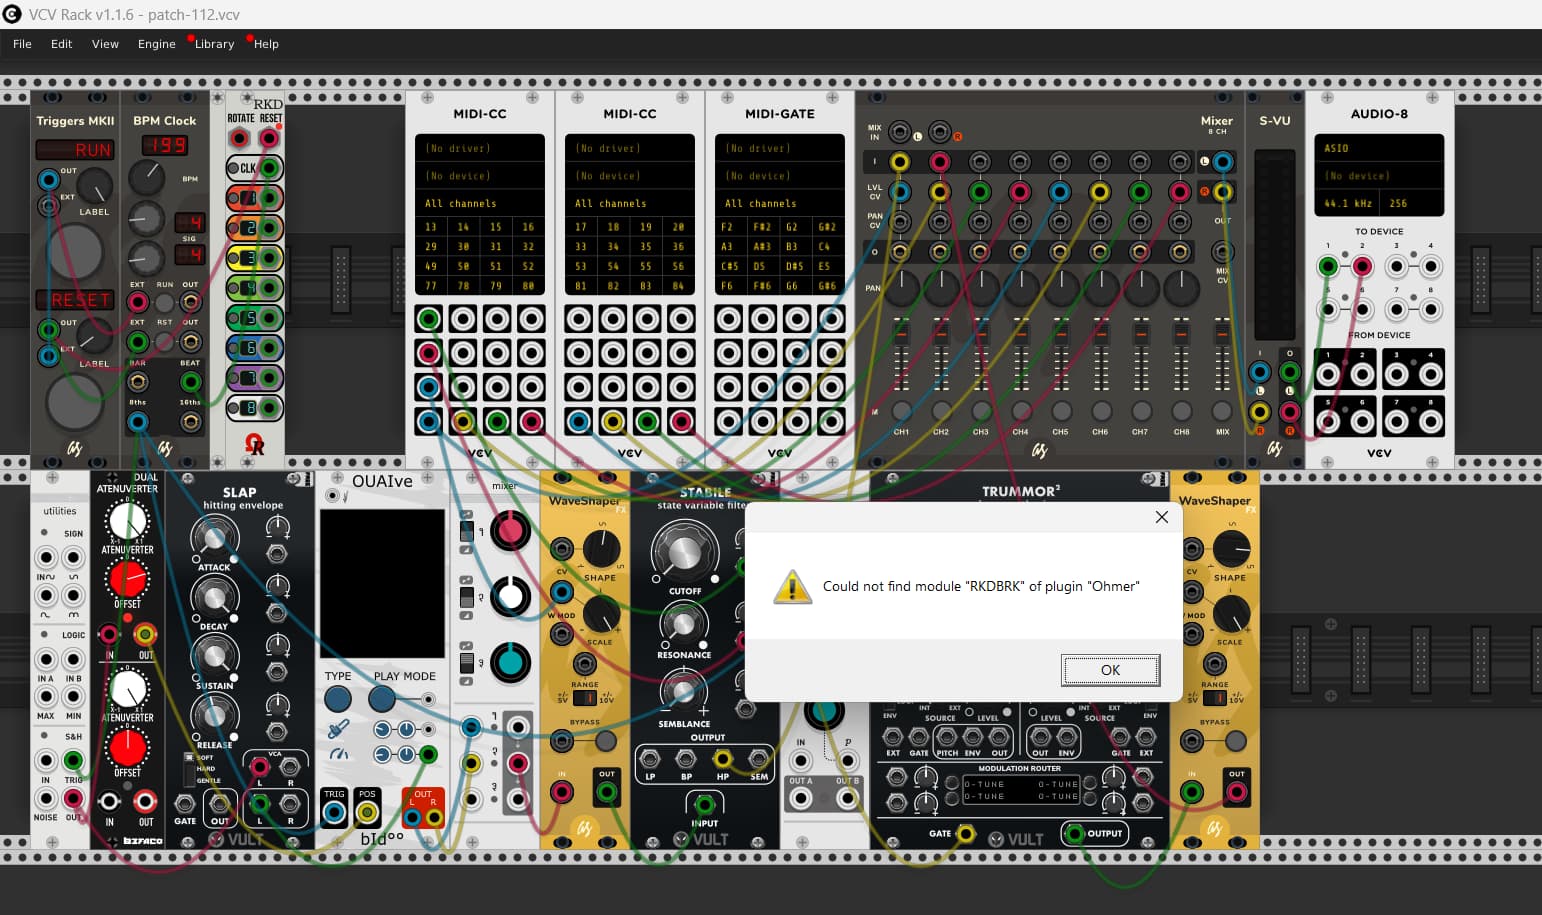Click the SLAP GATE input jack
This screenshot has width=1542, height=915.
[x=185, y=803]
